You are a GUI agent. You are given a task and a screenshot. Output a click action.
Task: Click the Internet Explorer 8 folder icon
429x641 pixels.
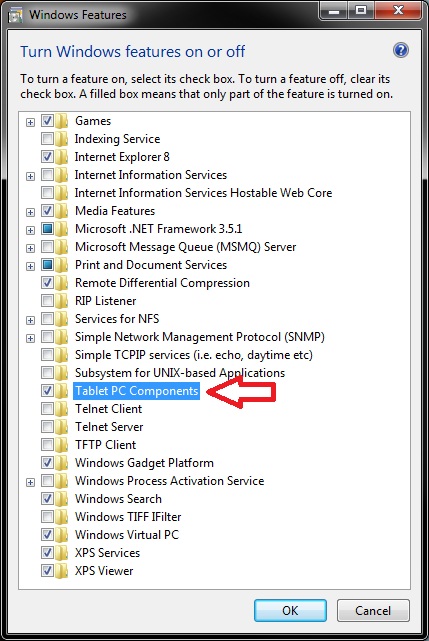(62, 157)
